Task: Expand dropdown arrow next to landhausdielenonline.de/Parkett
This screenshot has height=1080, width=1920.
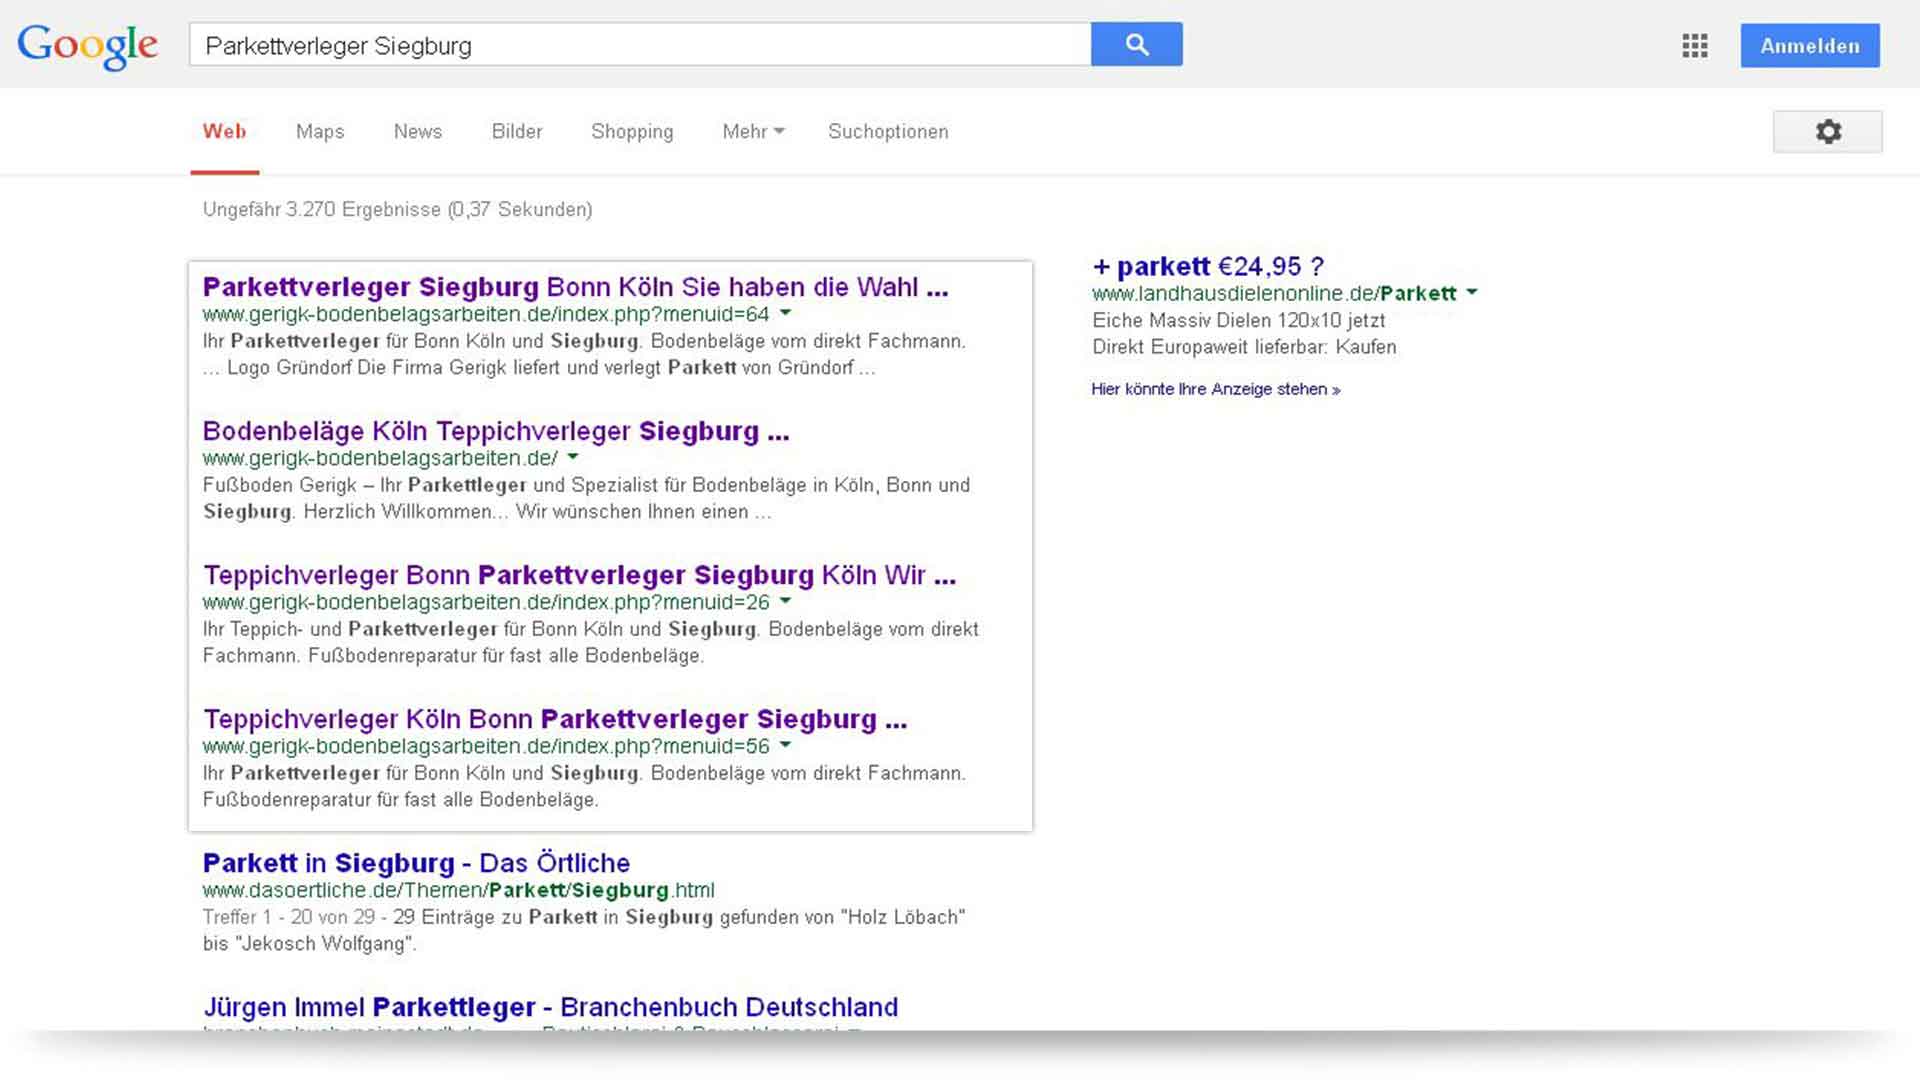Action: [x=1472, y=293]
